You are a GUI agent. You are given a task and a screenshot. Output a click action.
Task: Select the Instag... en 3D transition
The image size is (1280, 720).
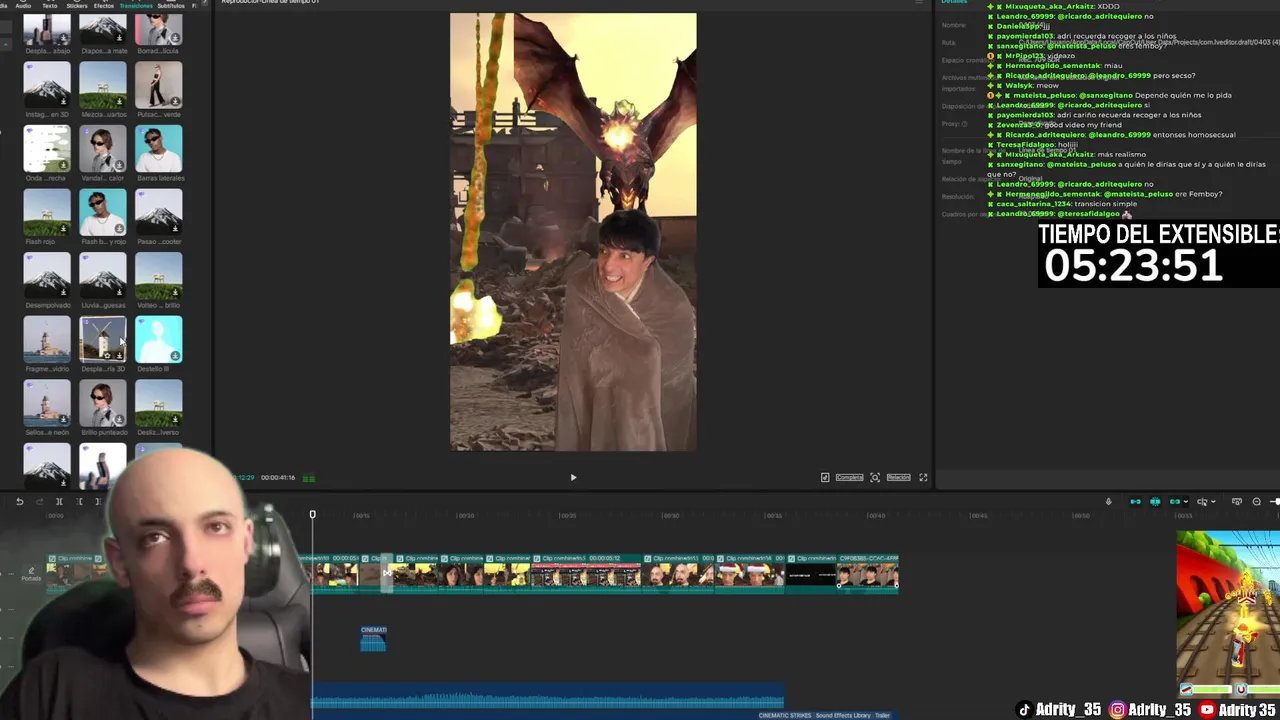[47, 85]
